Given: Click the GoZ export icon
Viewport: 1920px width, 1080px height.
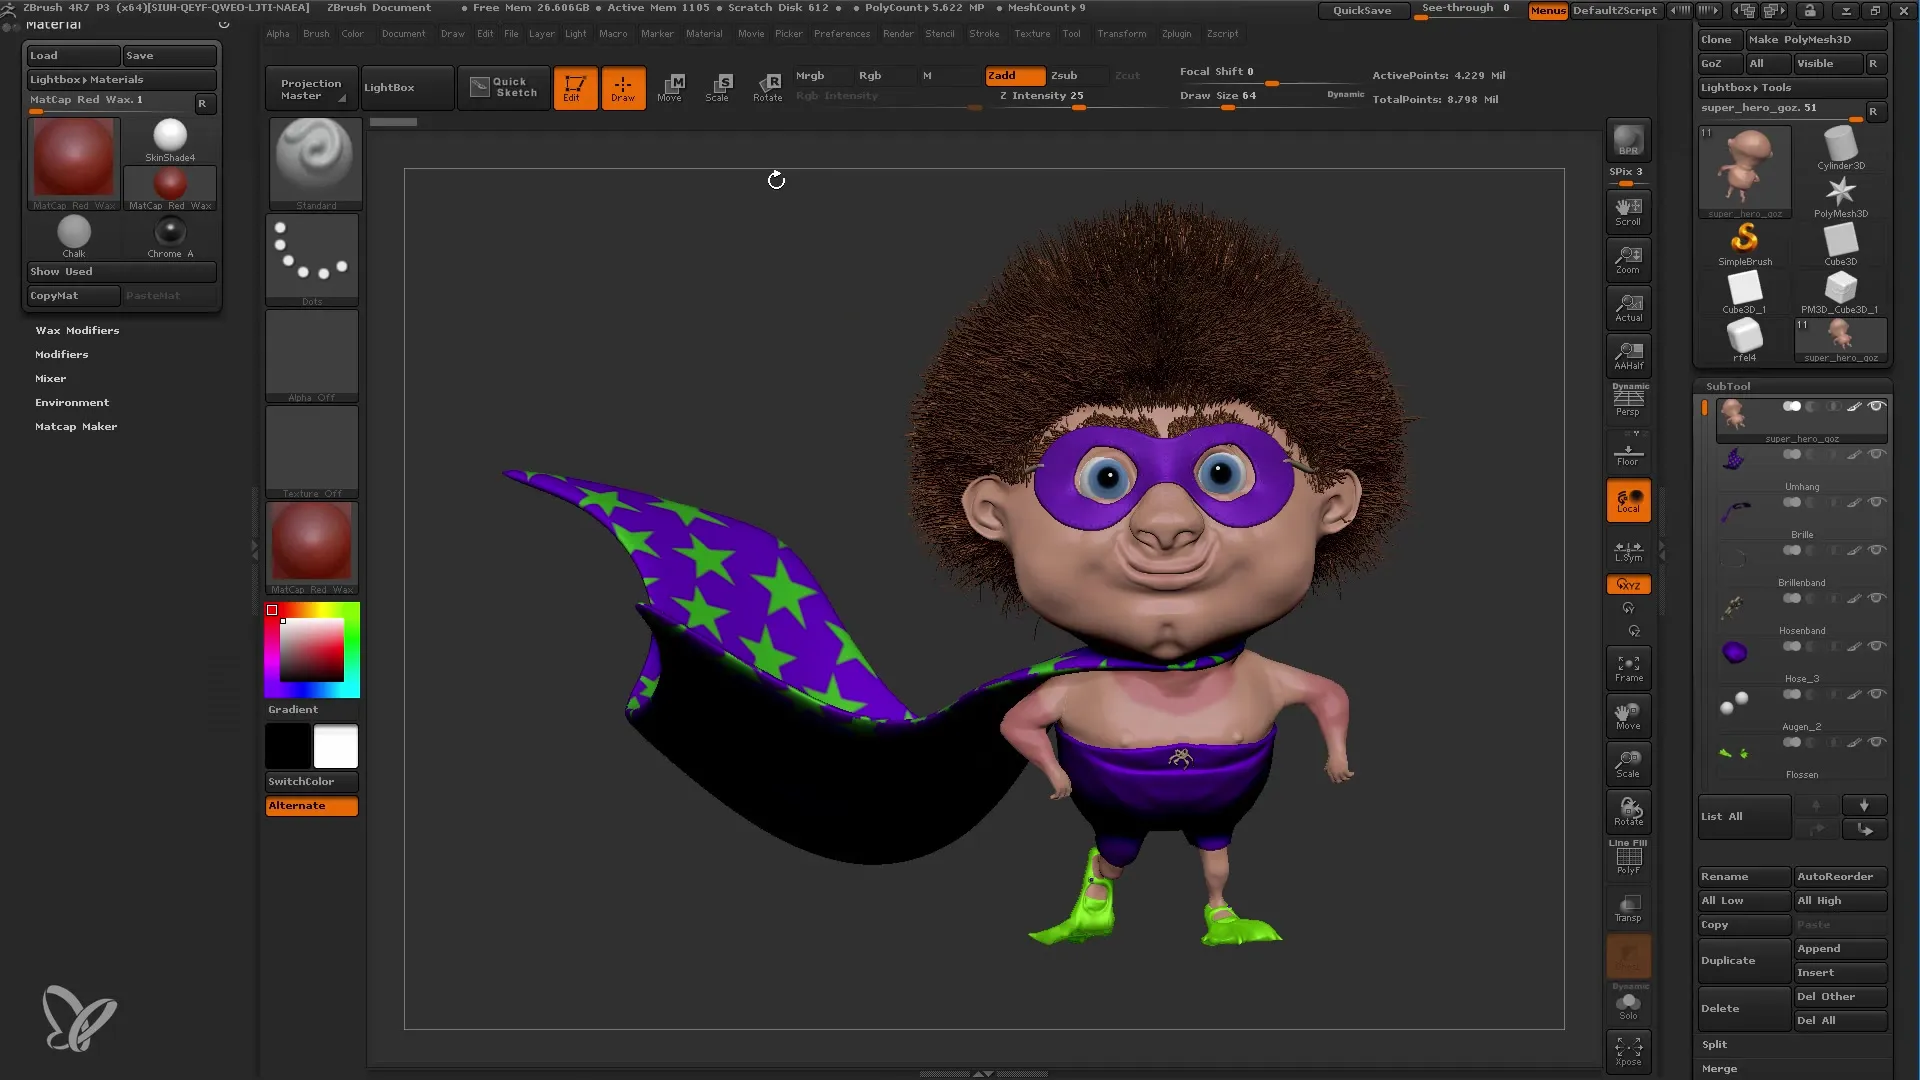Looking at the screenshot, I should click(1712, 62).
